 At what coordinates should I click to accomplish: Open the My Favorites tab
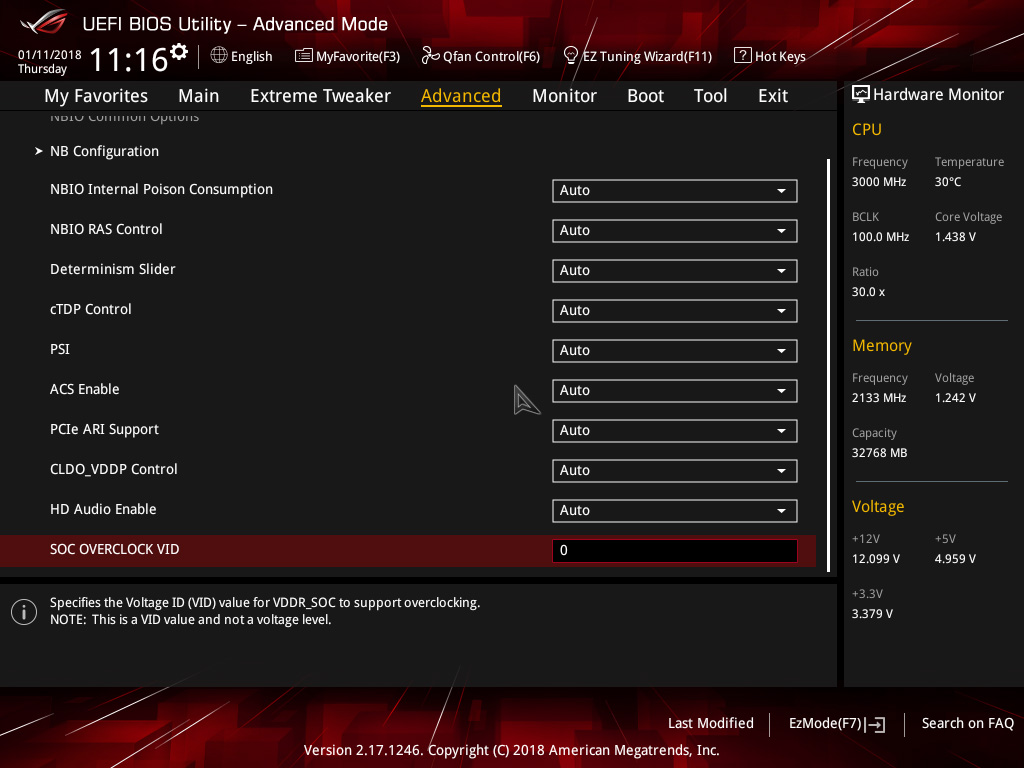96,96
